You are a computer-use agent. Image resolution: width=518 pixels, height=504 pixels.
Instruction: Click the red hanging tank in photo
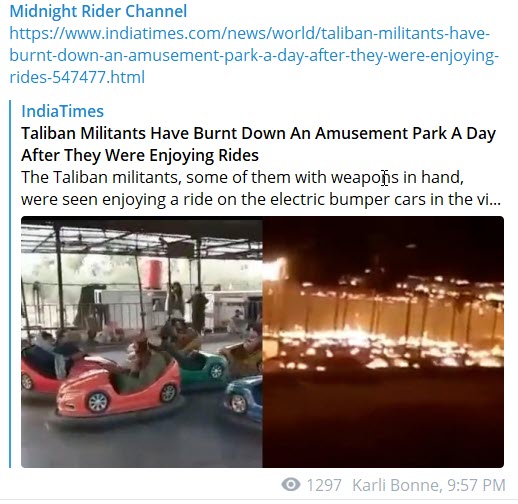tap(153, 274)
